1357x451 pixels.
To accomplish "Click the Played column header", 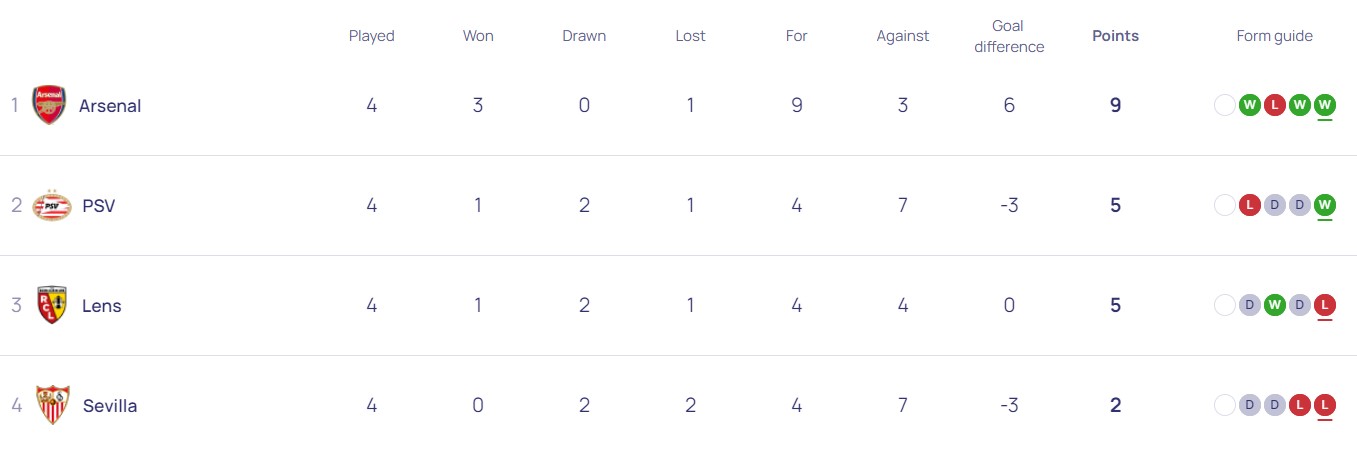I will [372, 36].
